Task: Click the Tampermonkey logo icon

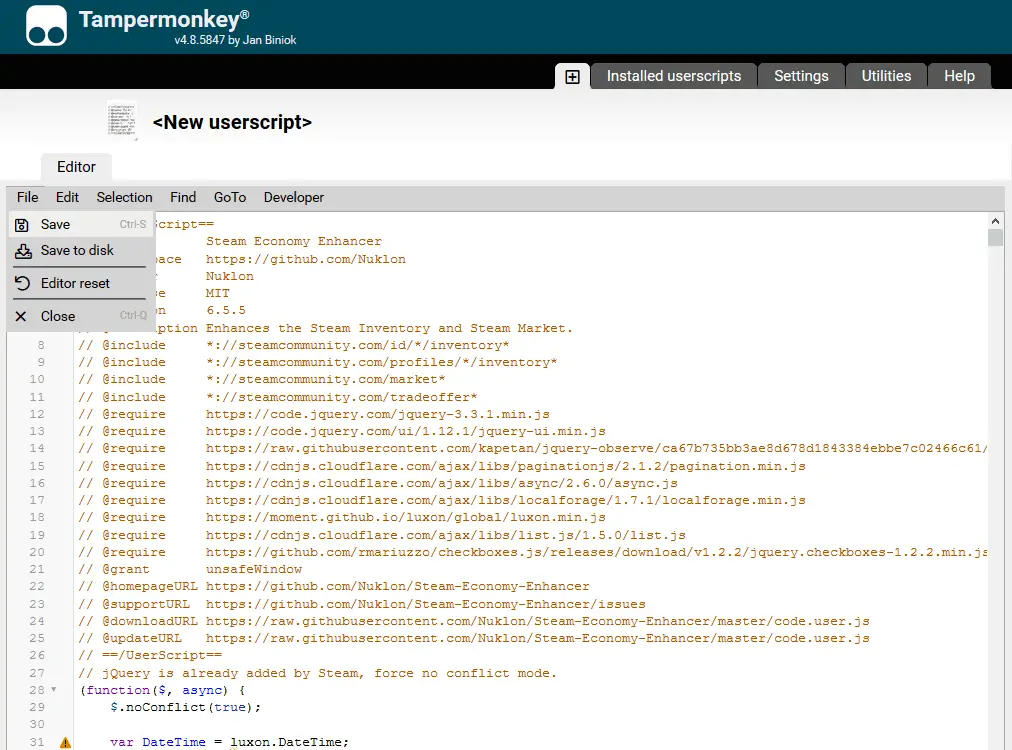Action: (46, 26)
